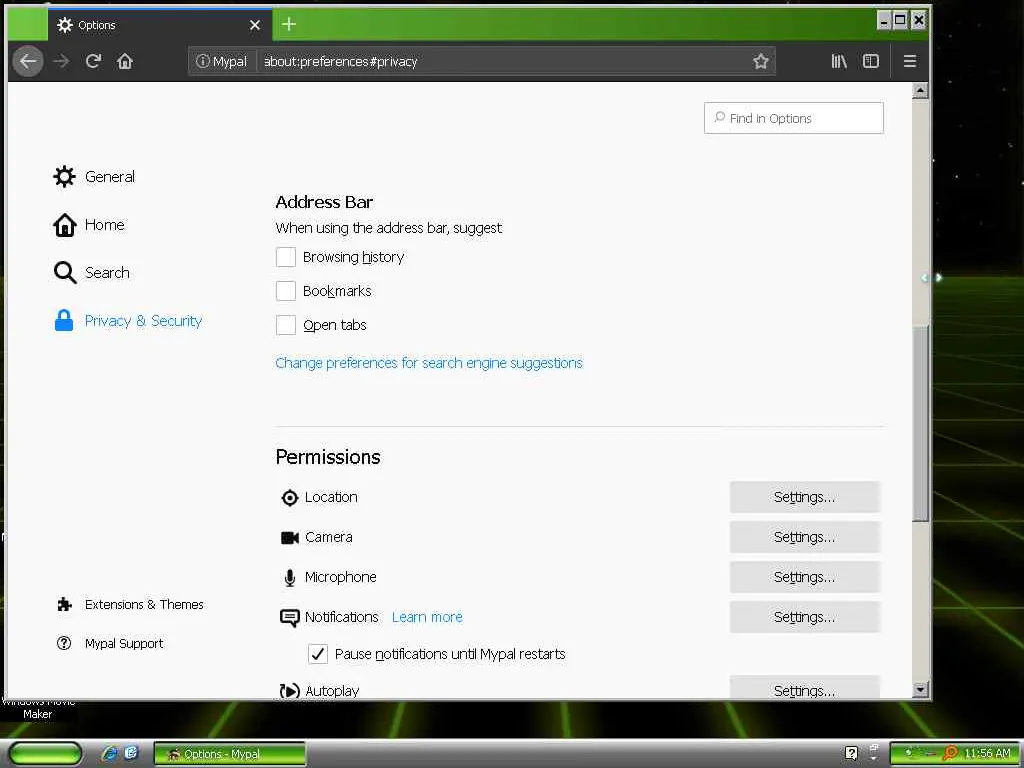Click the help question mark tray icon

(851, 753)
